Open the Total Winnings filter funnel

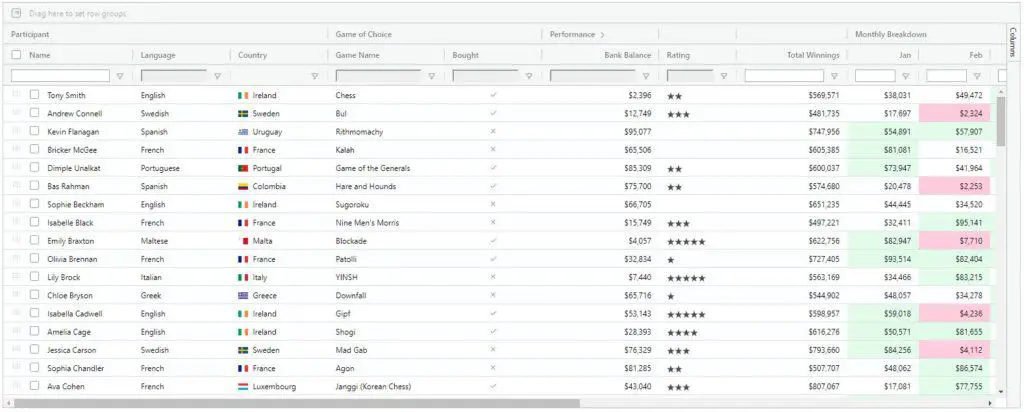[x=834, y=76]
